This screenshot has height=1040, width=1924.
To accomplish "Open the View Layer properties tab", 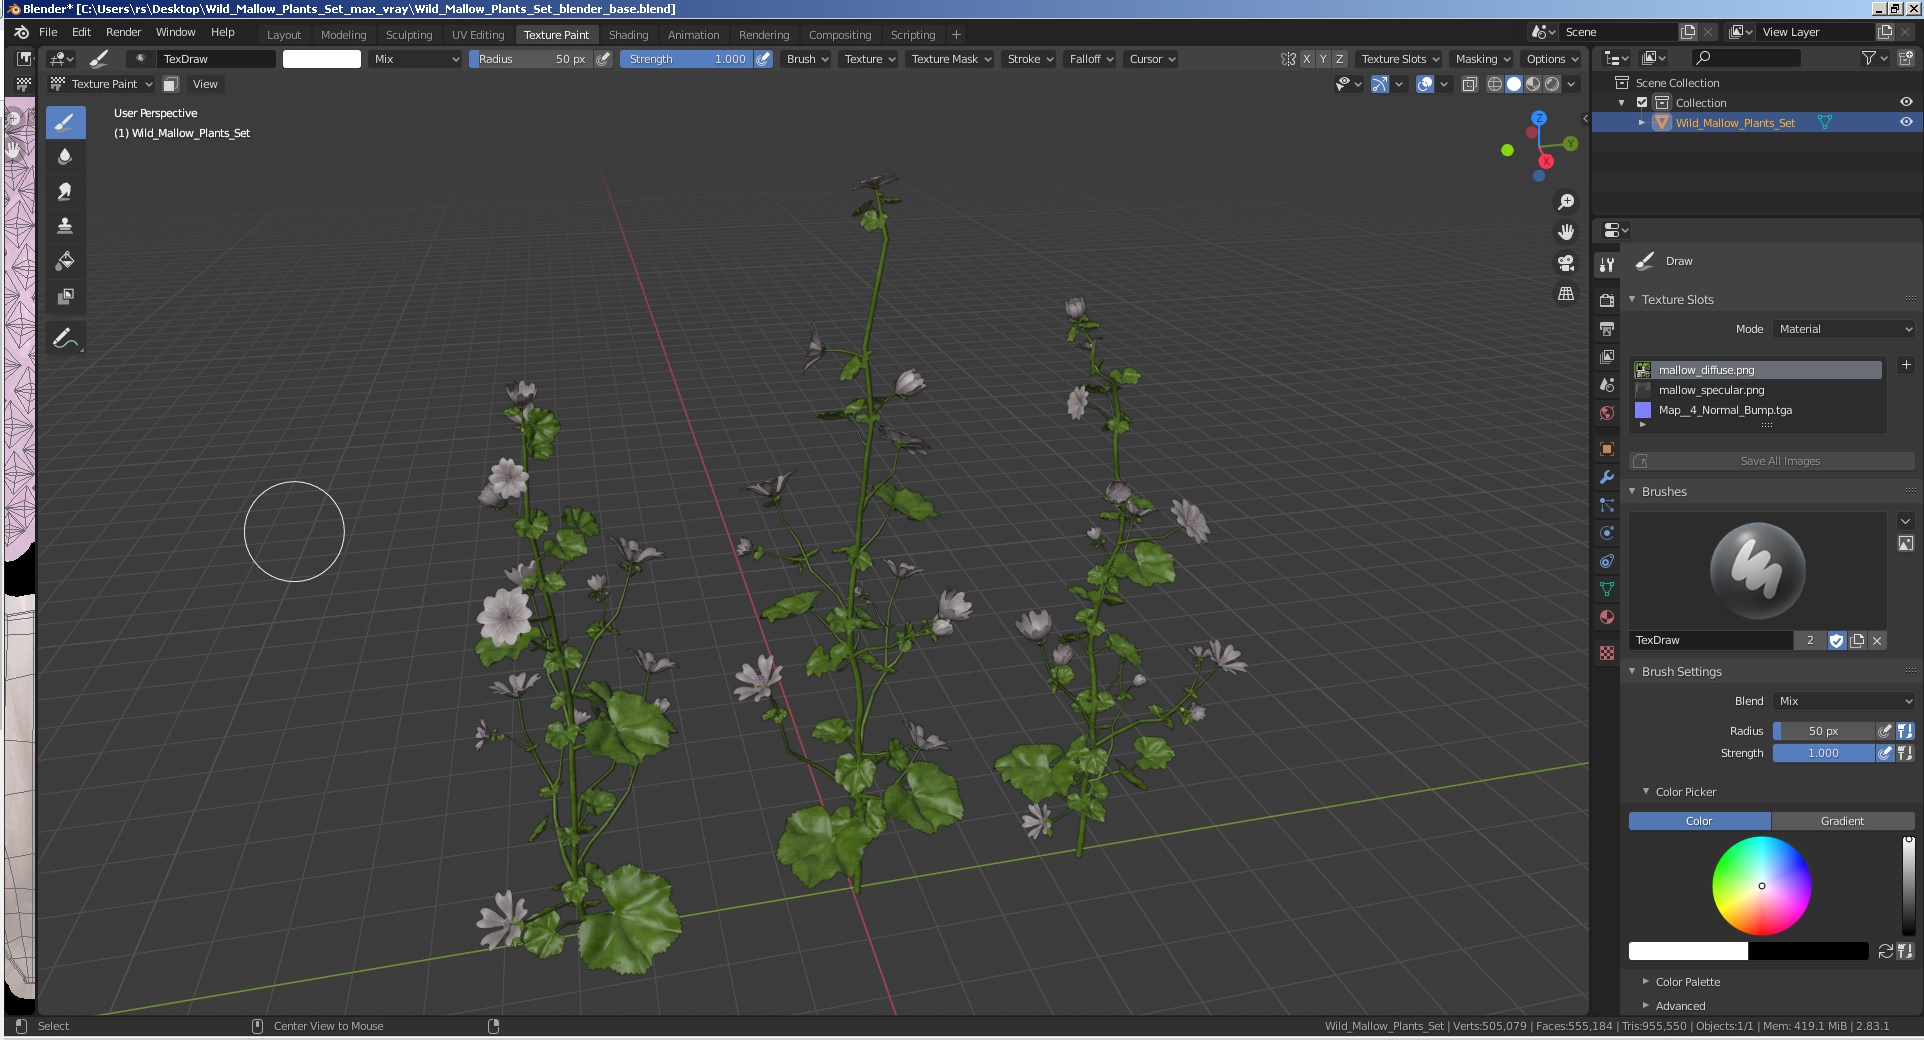I will click(1606, 356).
